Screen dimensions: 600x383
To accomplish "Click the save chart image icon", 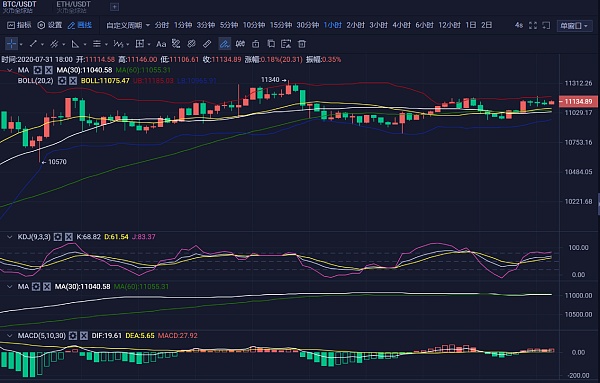I will (286, 44).
